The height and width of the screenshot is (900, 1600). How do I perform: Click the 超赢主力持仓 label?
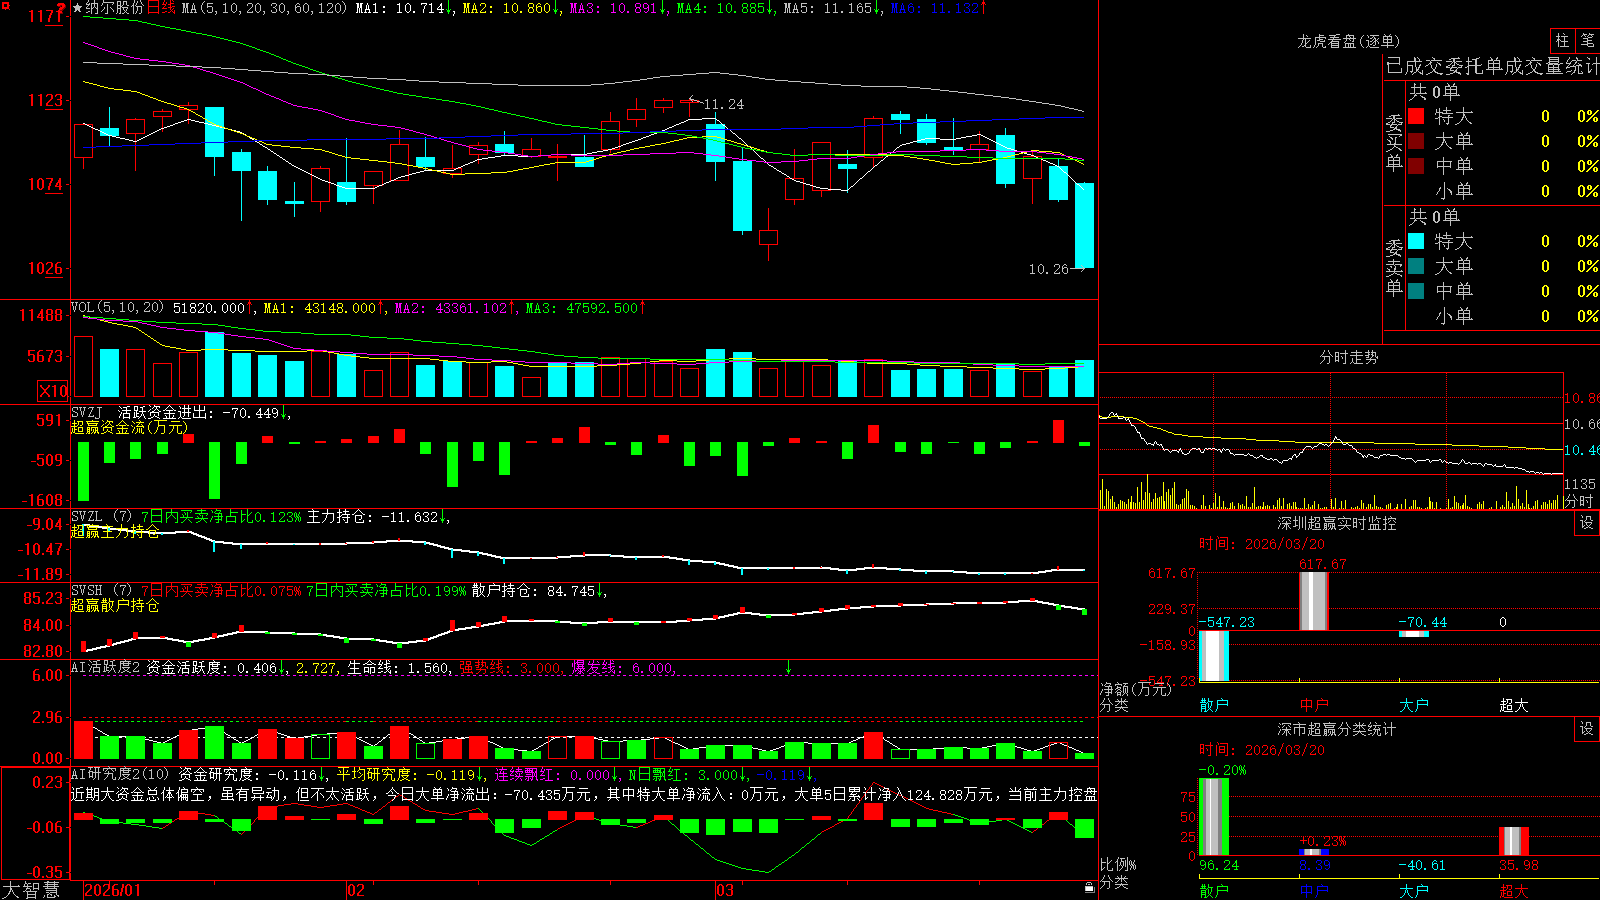[115, 531]
